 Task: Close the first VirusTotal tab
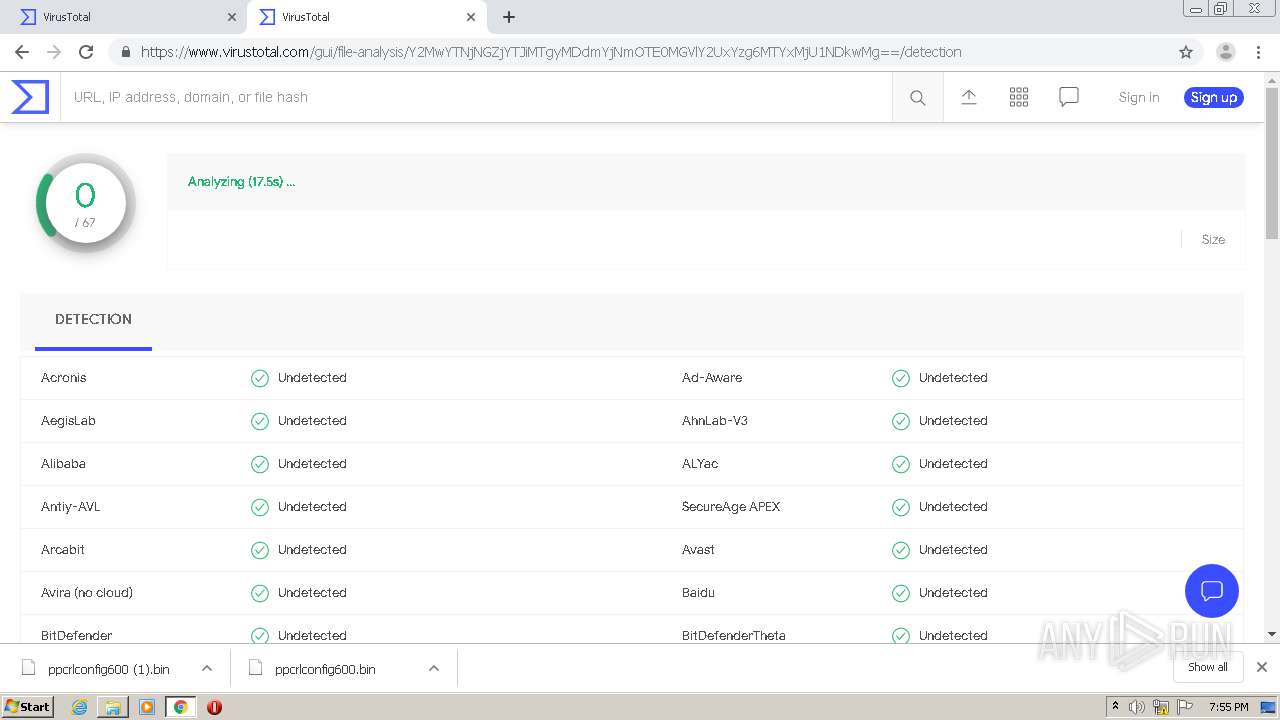click(x=232, y=17)
